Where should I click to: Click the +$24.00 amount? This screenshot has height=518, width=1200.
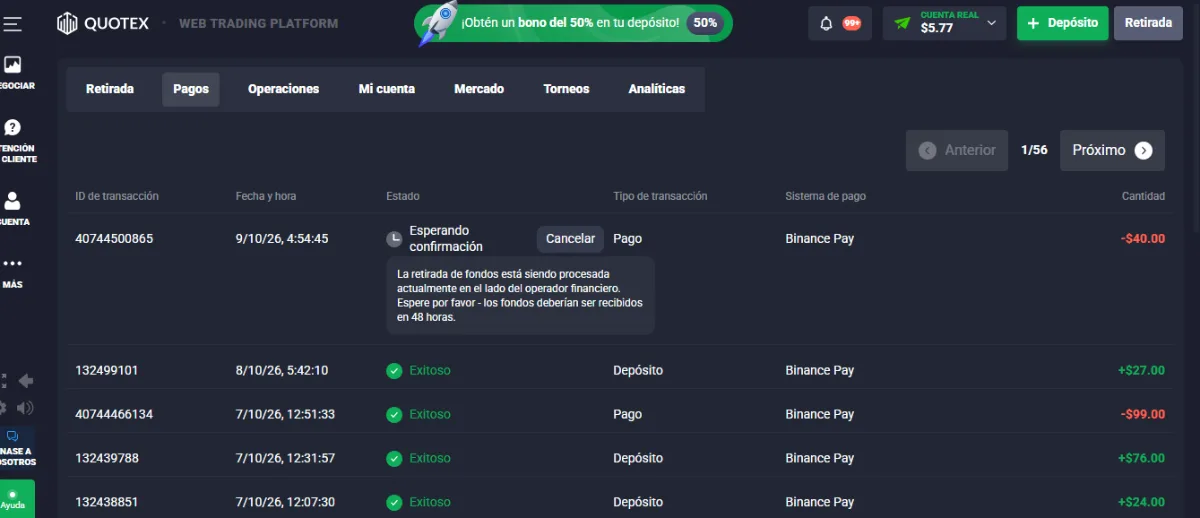click(1141, 502)
